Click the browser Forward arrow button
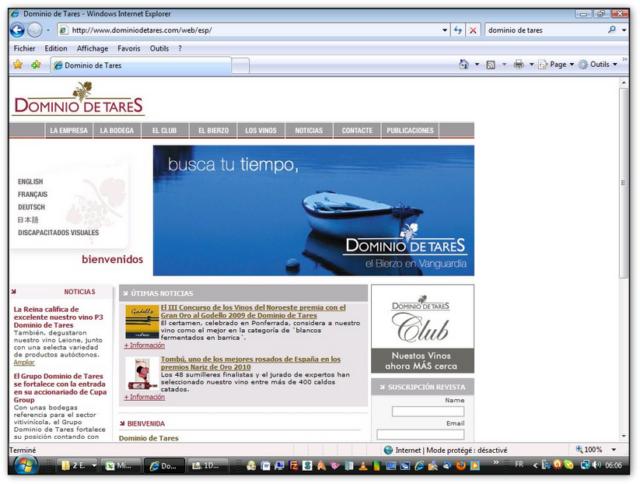This screenshot has height=484, width=640. point(35,30)
